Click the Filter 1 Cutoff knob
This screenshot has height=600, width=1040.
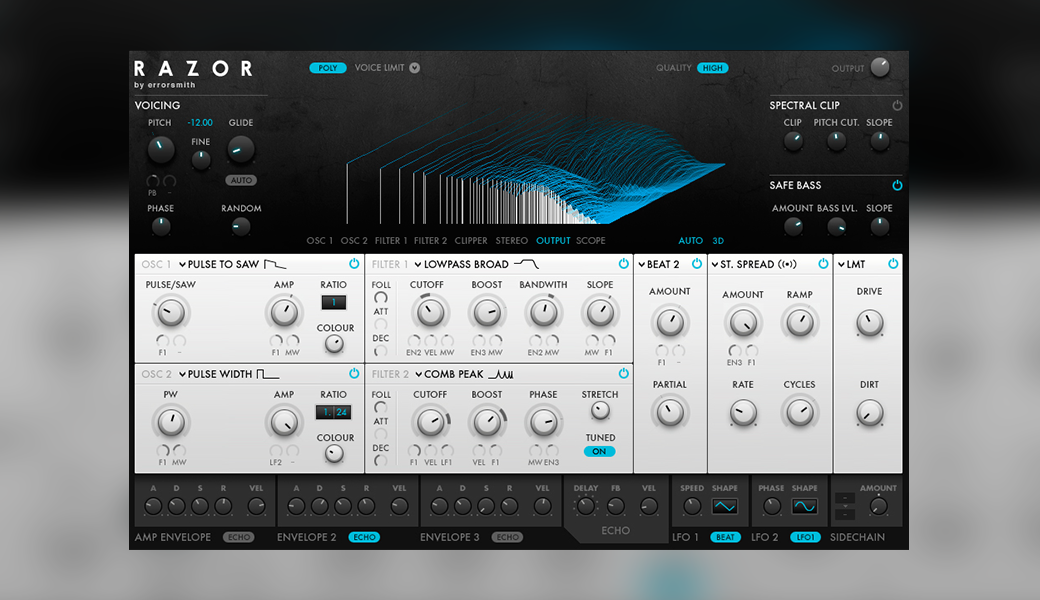[430, 312]
